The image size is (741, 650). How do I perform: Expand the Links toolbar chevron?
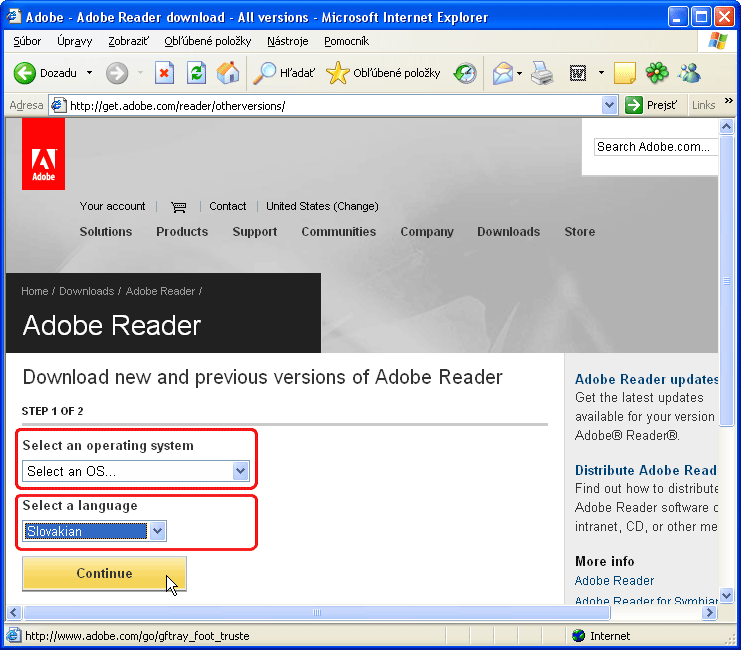[x=729, y=101]
